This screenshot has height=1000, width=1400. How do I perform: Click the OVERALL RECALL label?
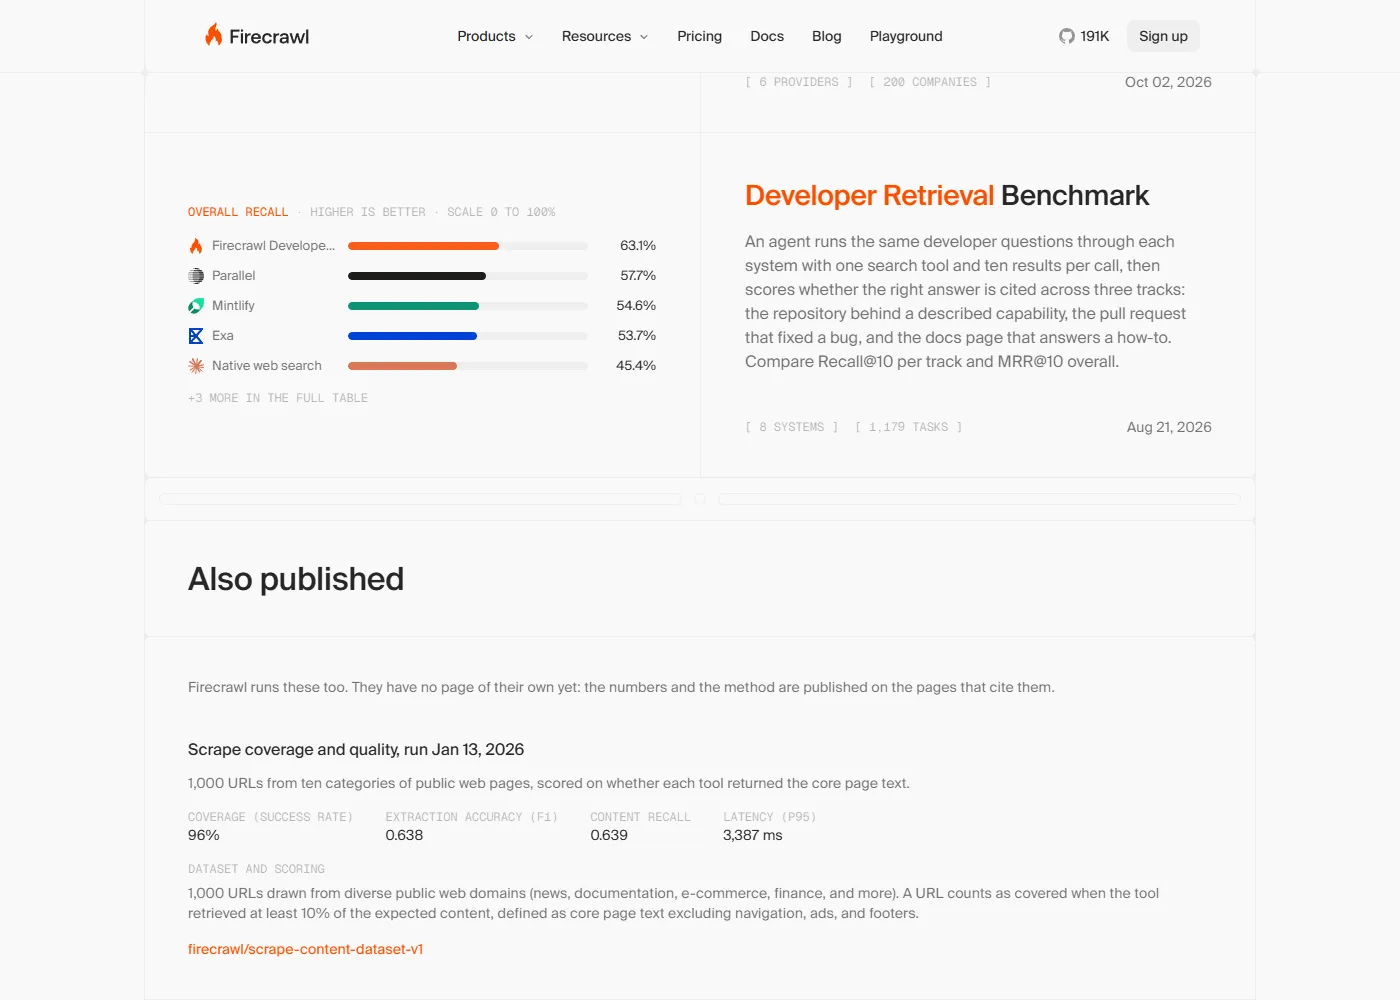238,212
